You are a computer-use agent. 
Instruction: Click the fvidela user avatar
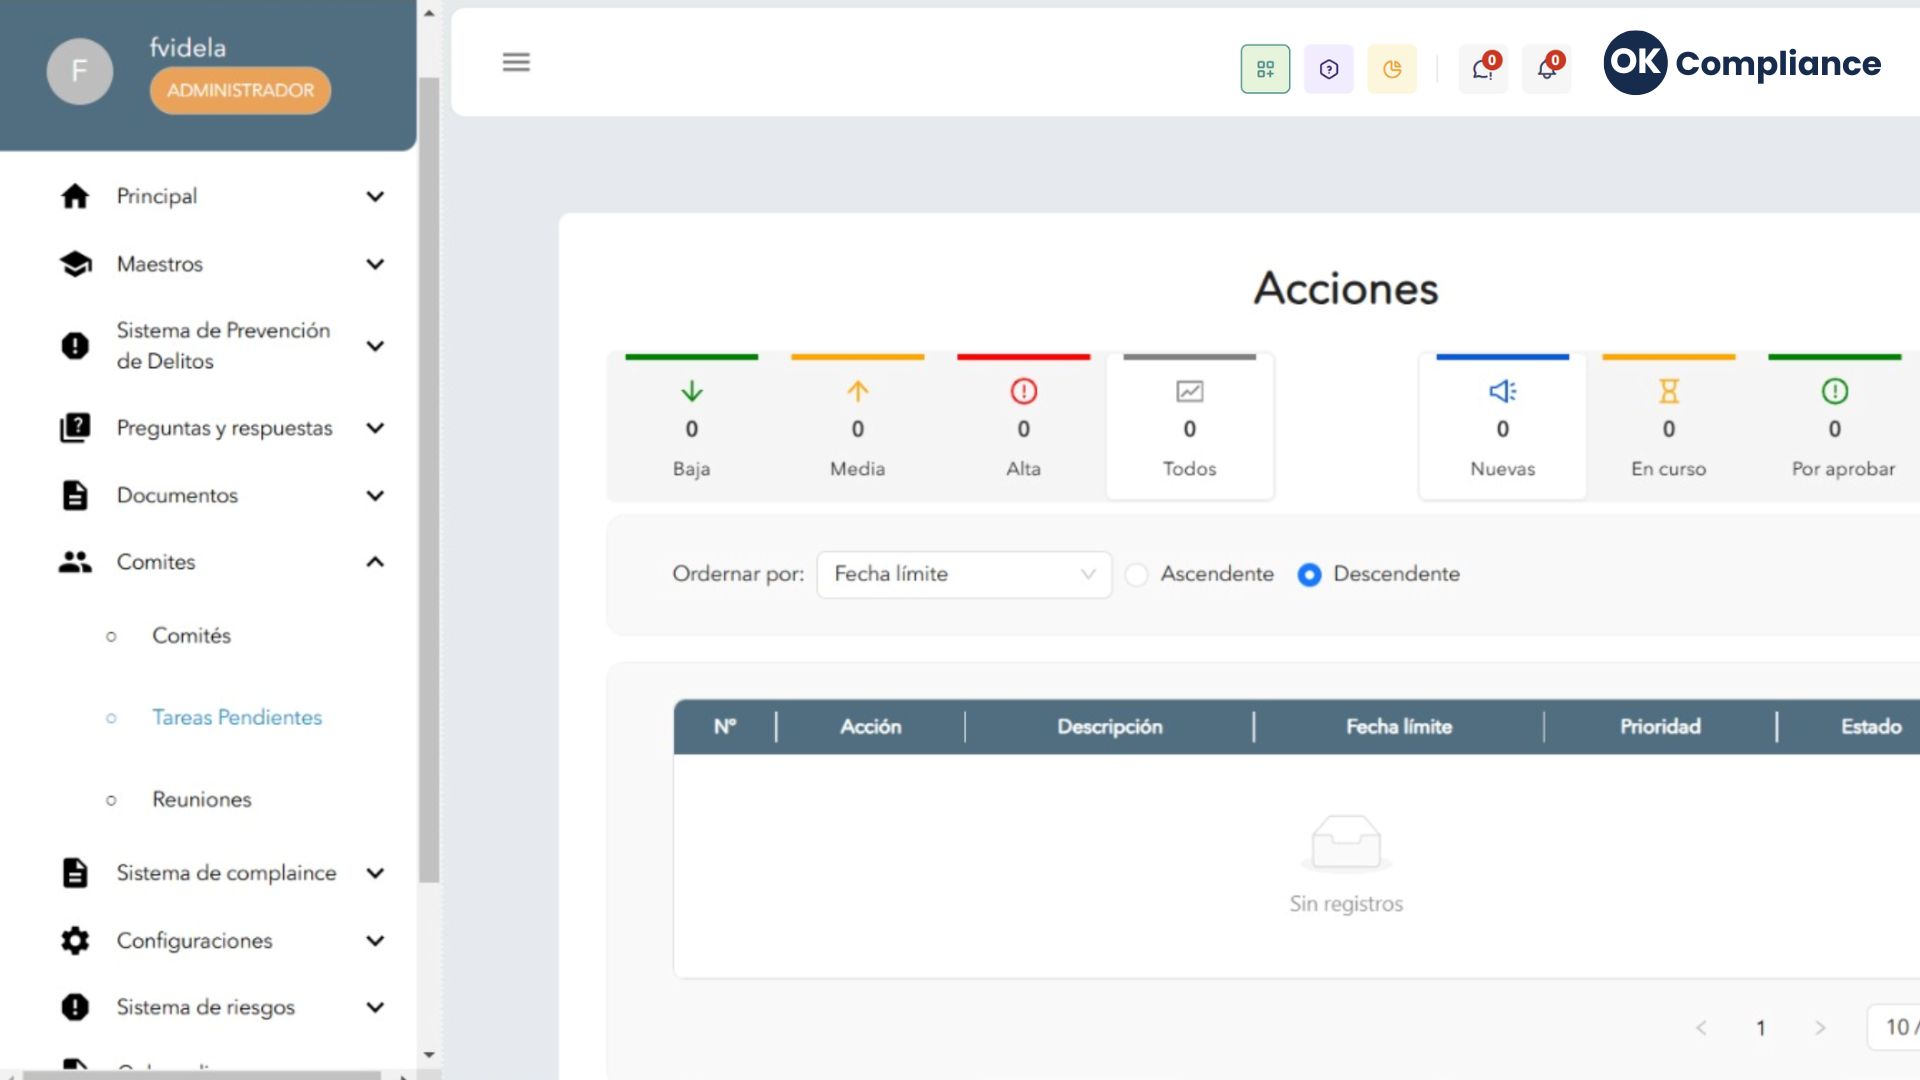point(79,71)
